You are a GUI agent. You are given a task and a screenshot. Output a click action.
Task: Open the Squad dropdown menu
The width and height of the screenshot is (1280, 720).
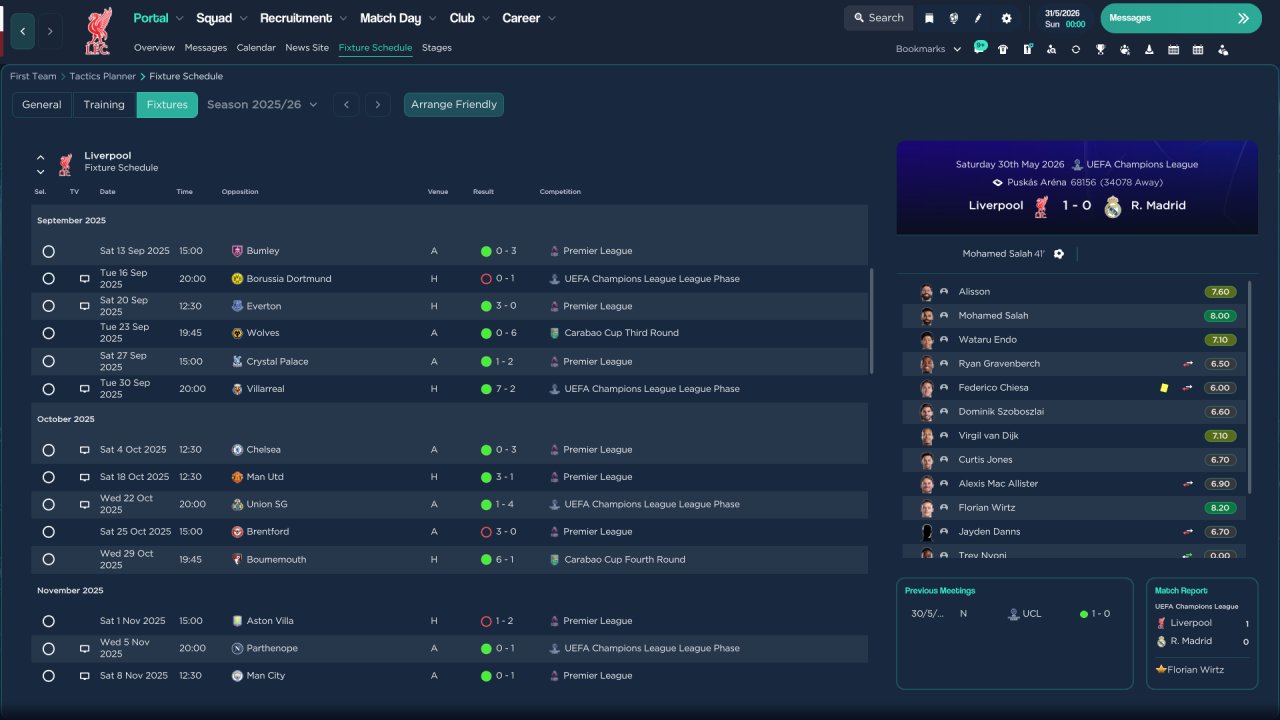221,18
